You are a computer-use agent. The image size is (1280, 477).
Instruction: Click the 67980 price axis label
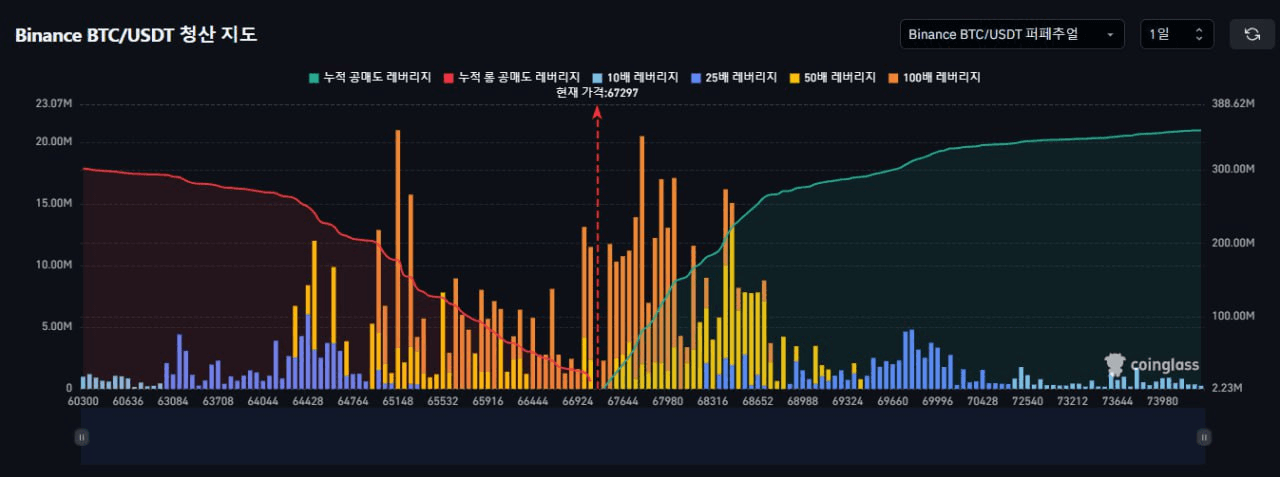pos(668,401)
